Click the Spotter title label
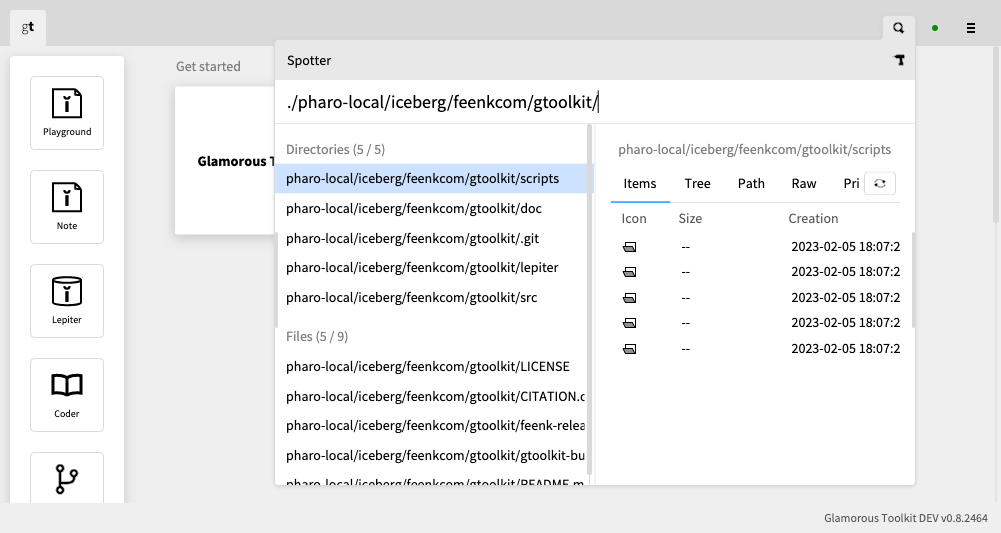The height and width of the screenshot is (533, 1001). tap(309, 61)
